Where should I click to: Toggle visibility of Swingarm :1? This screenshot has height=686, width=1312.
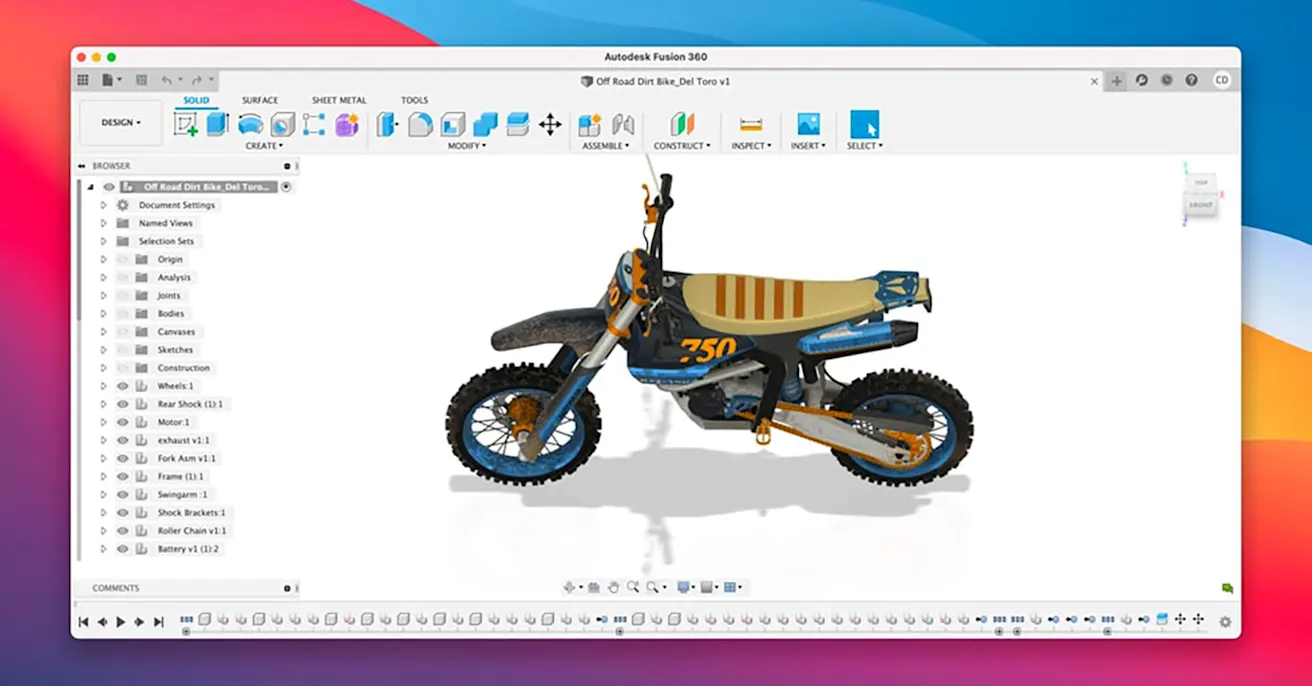point(123,495)
